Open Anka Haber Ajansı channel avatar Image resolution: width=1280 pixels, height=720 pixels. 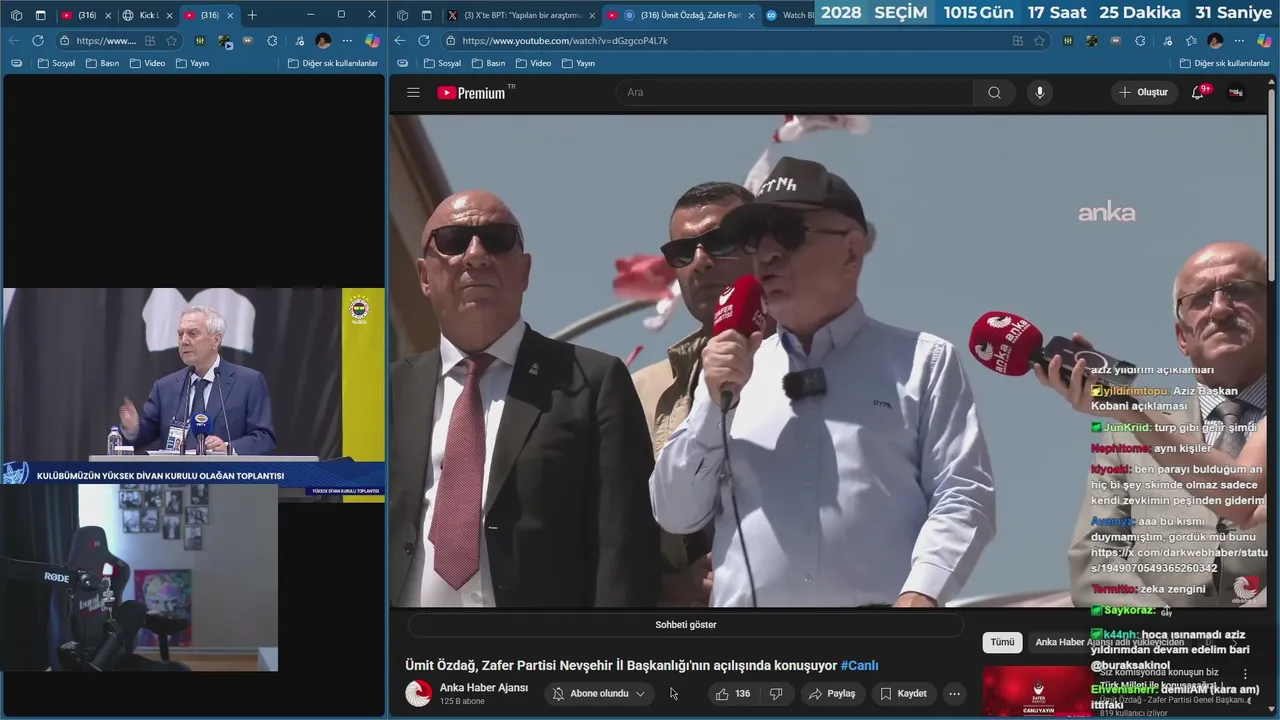click(x=418, y=693)
